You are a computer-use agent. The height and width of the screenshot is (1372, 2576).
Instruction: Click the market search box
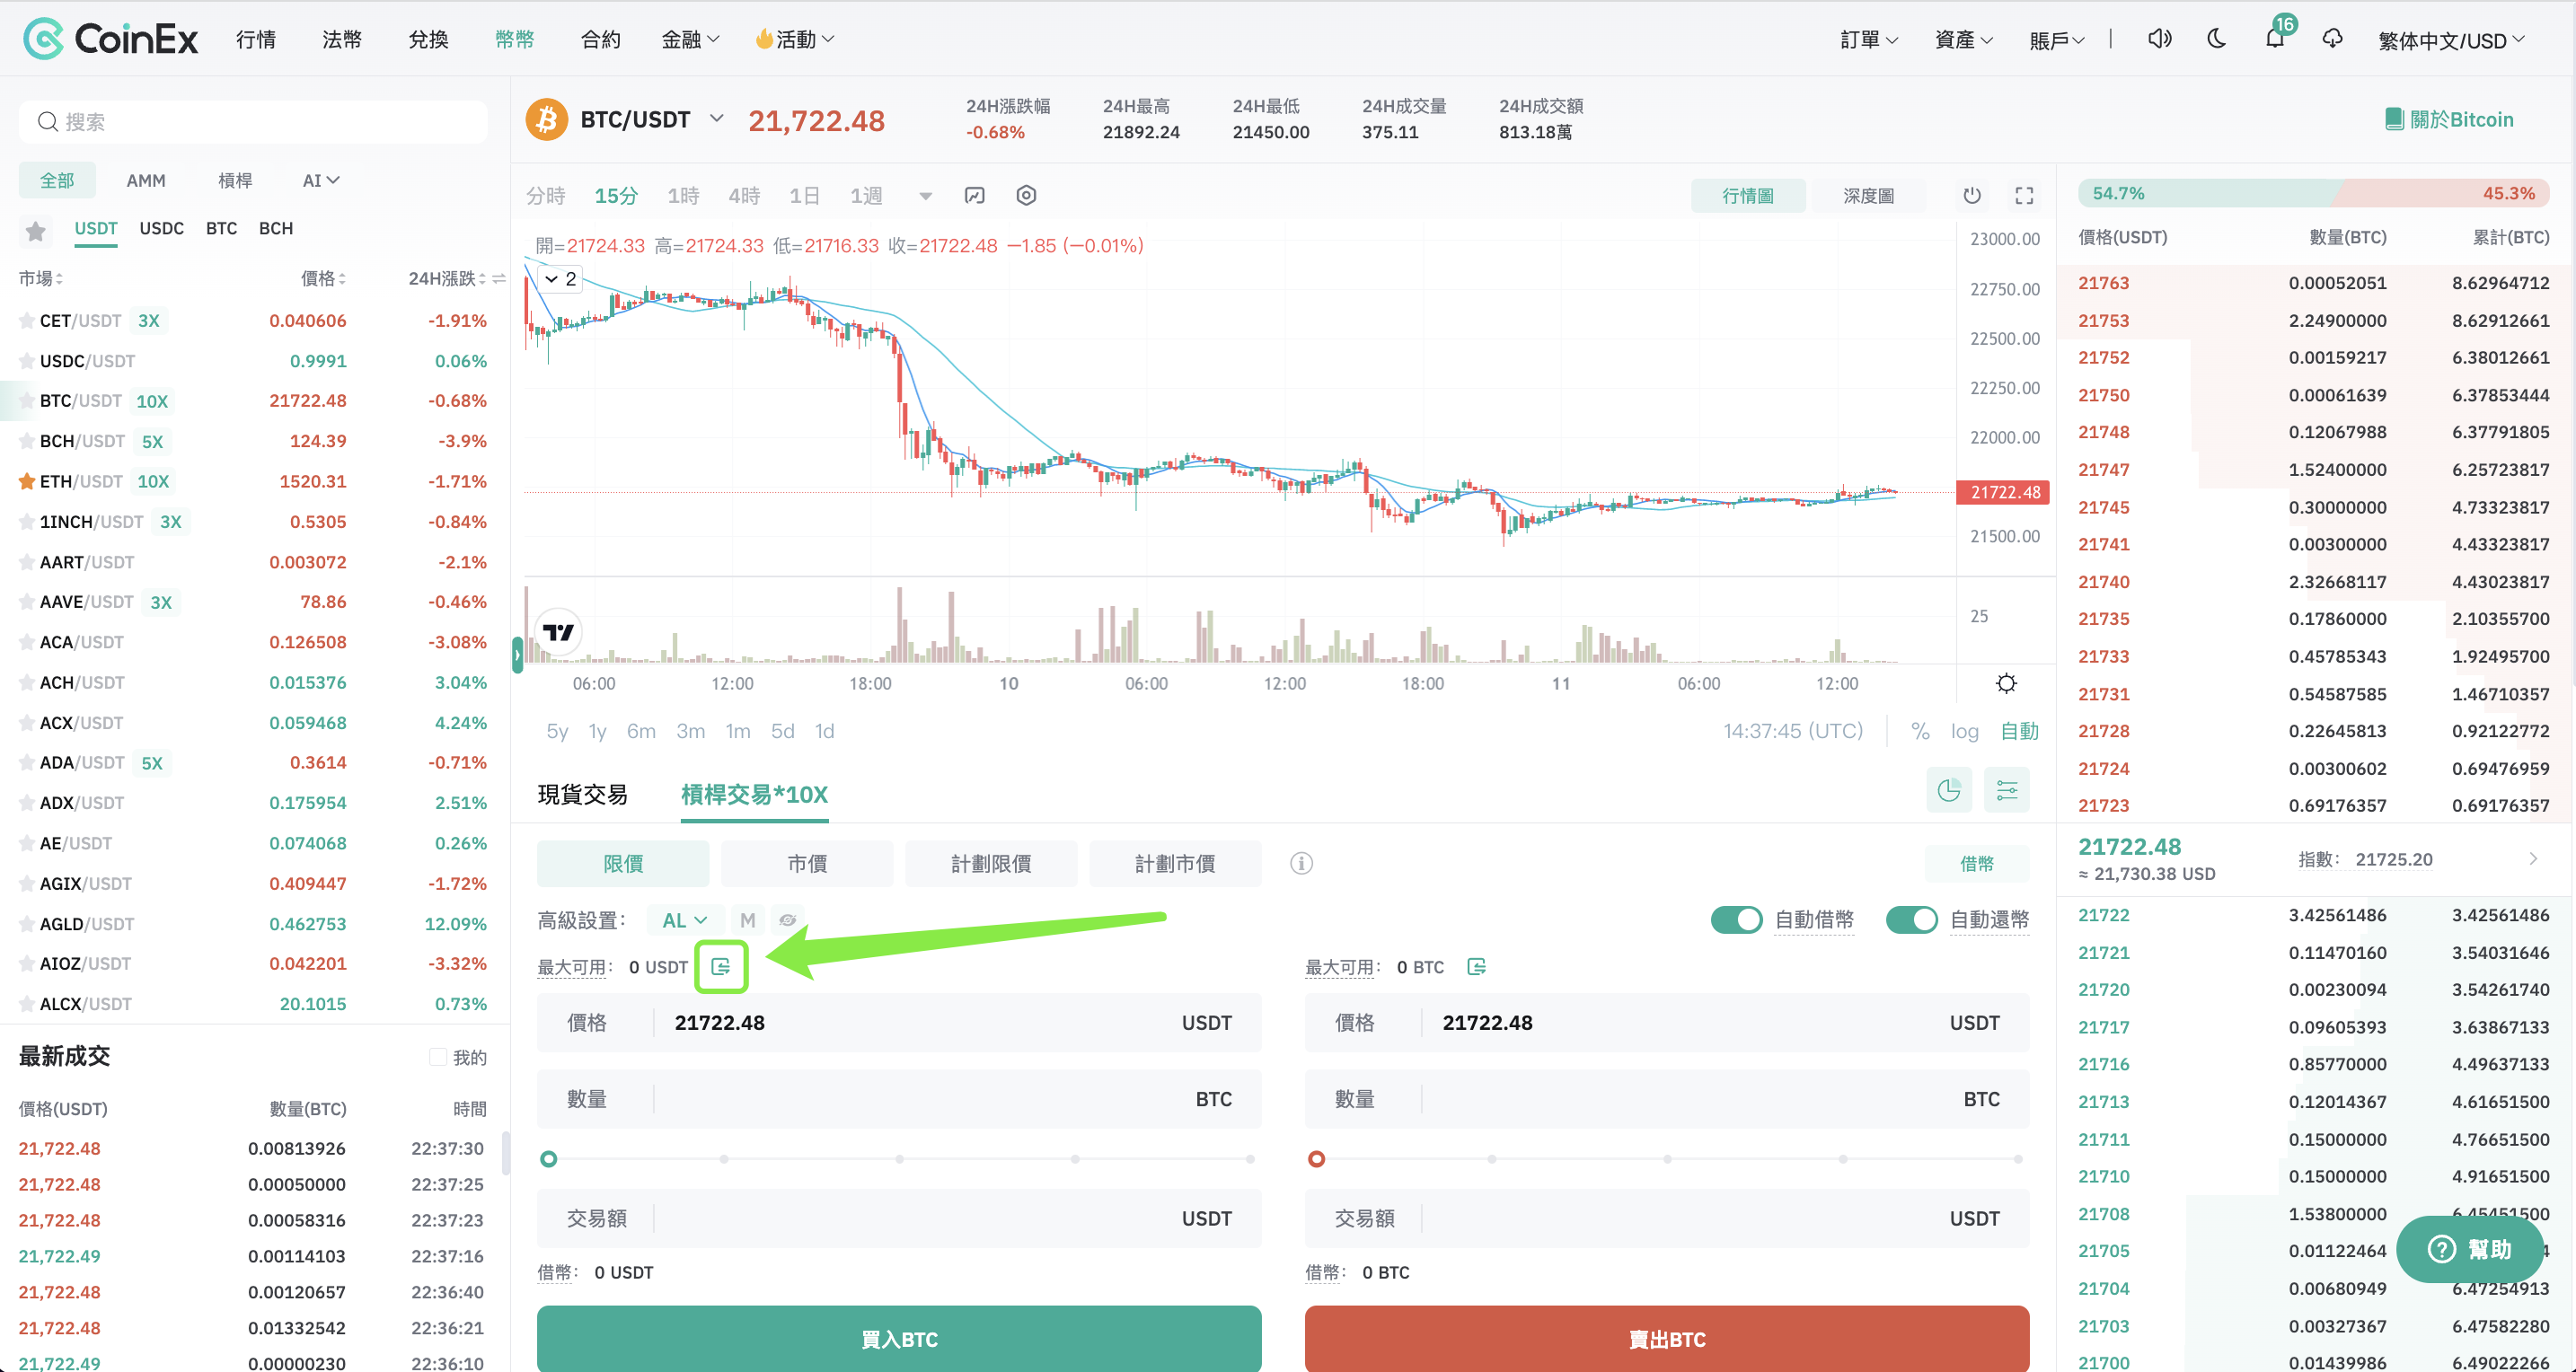tap(253, 122)
